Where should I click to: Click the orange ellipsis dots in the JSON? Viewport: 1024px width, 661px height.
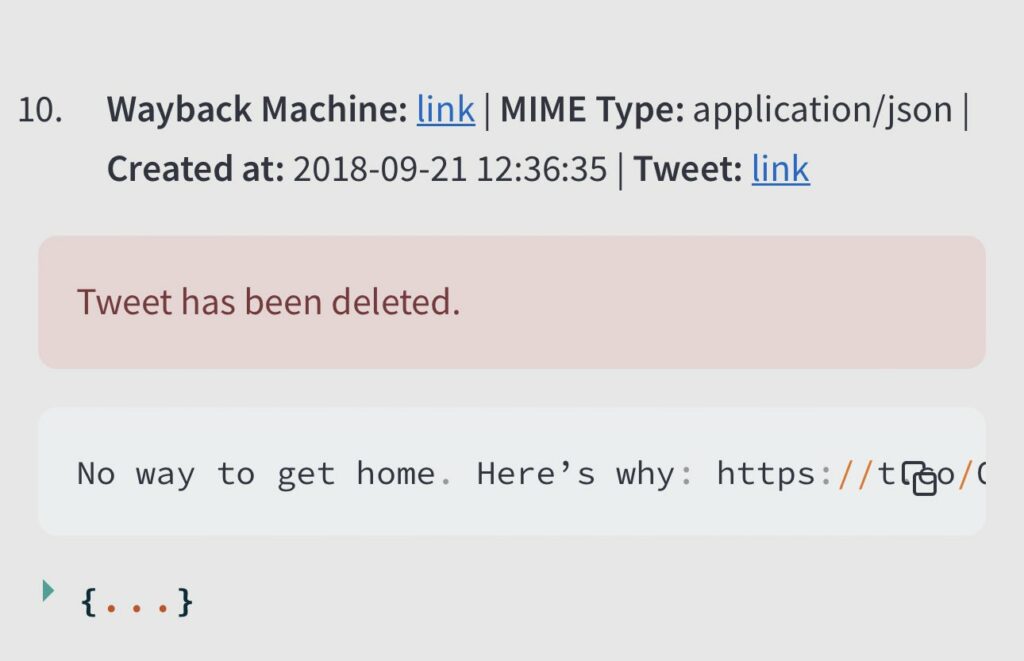coord(136,608)
